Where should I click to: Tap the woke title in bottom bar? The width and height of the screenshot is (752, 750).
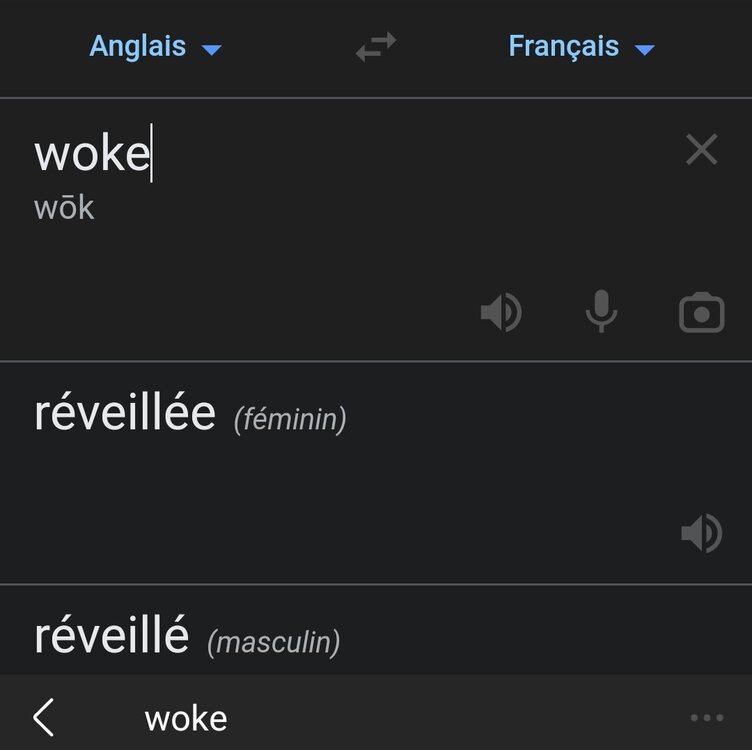click(186, 718)
